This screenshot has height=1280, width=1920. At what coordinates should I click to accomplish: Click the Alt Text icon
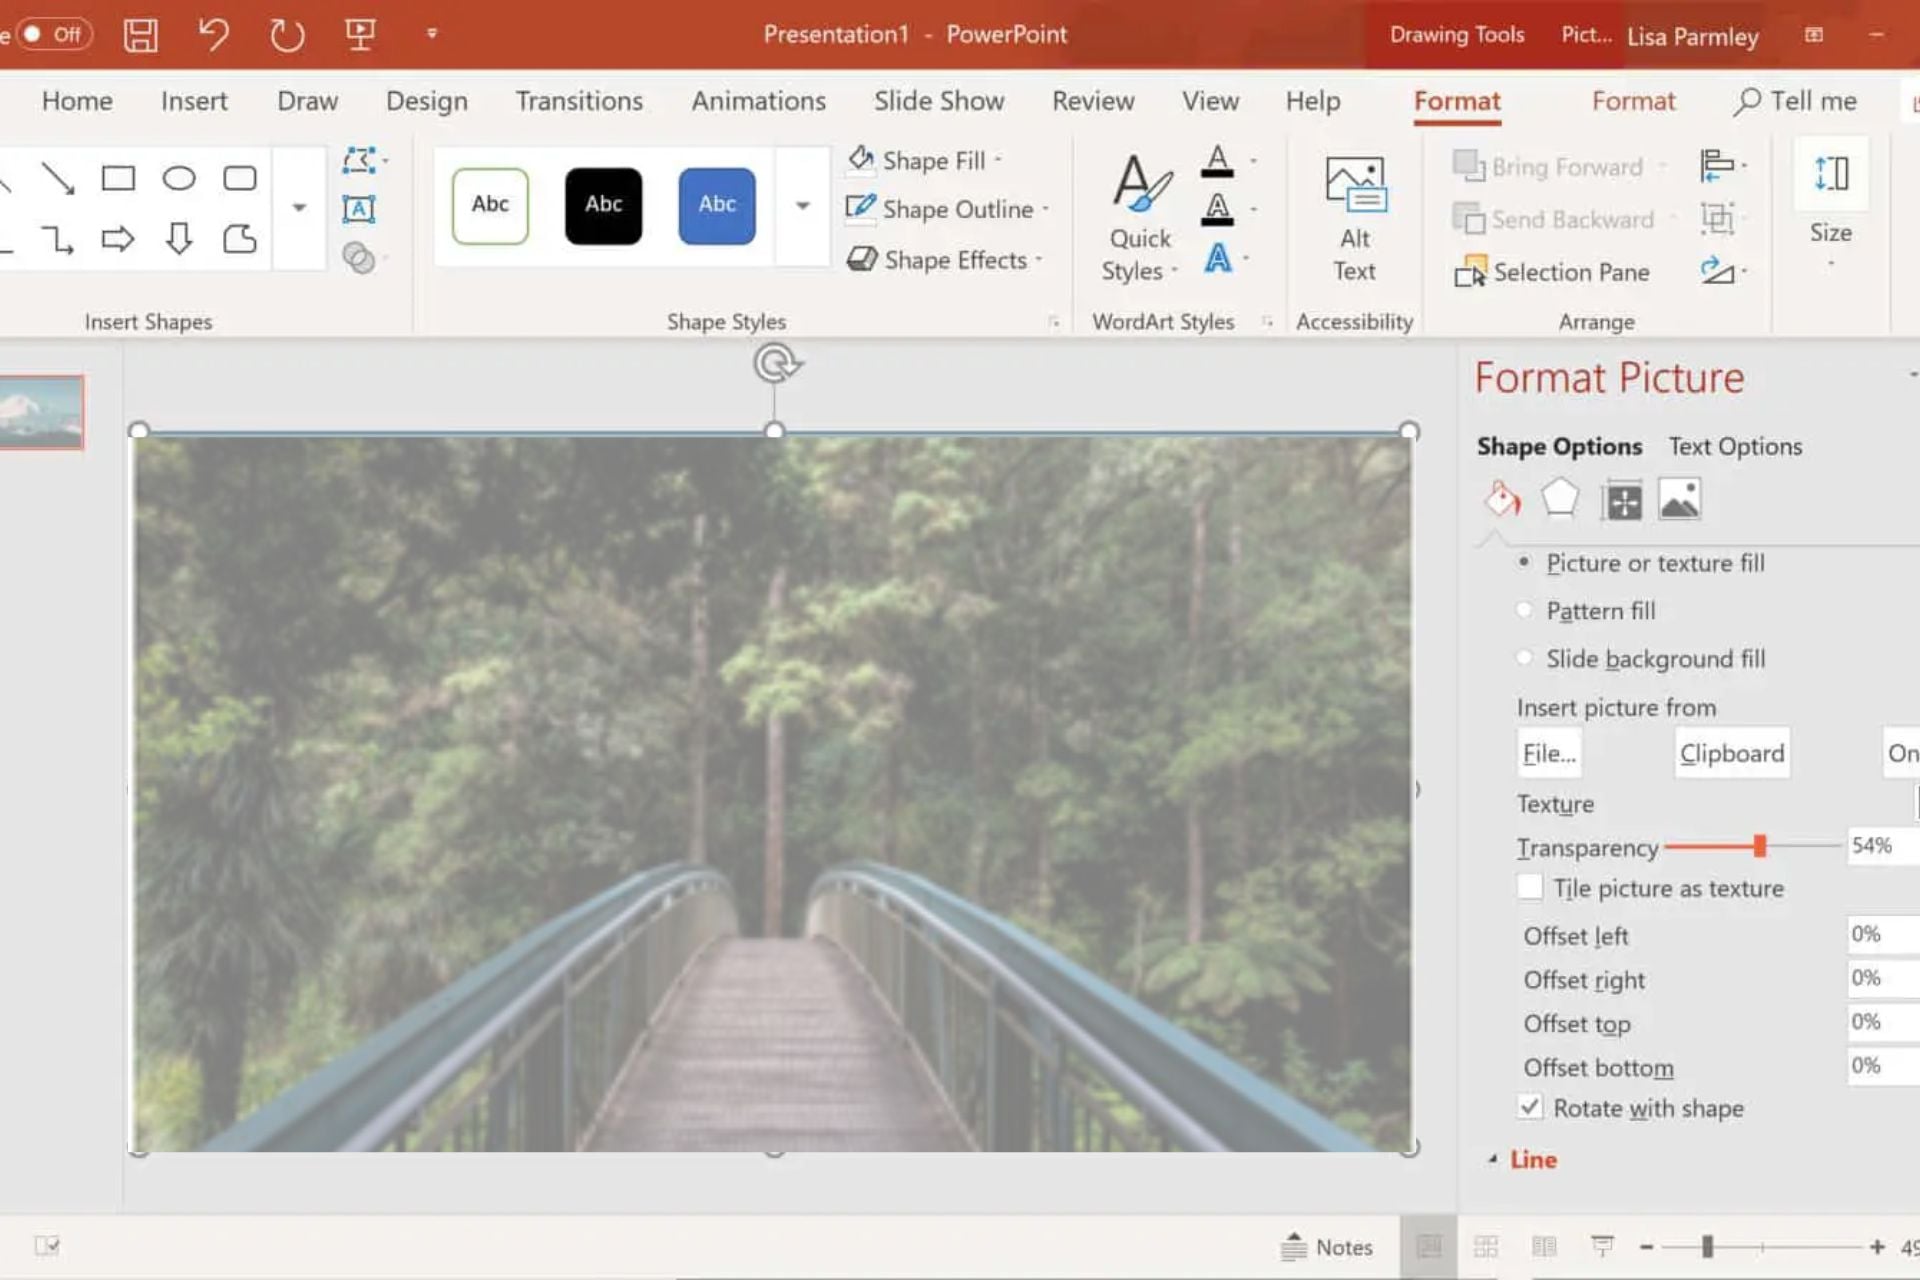1354,219
